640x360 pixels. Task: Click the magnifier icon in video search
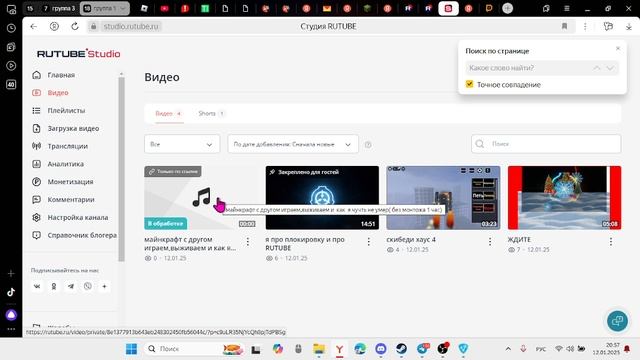point(480,144)
